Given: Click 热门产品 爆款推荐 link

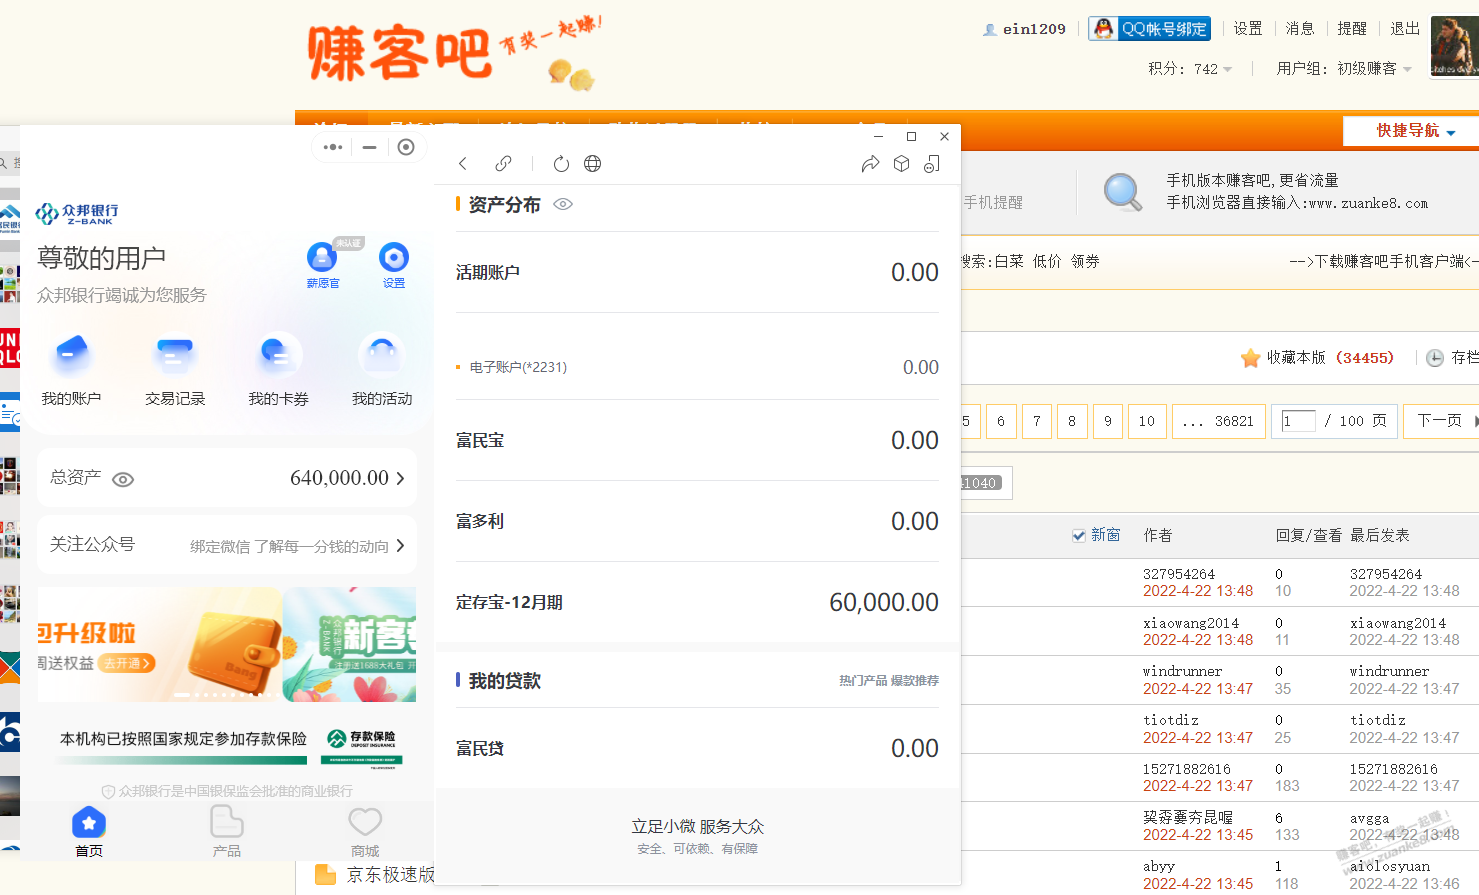Looking at the screenshot, I should (889, 681).
